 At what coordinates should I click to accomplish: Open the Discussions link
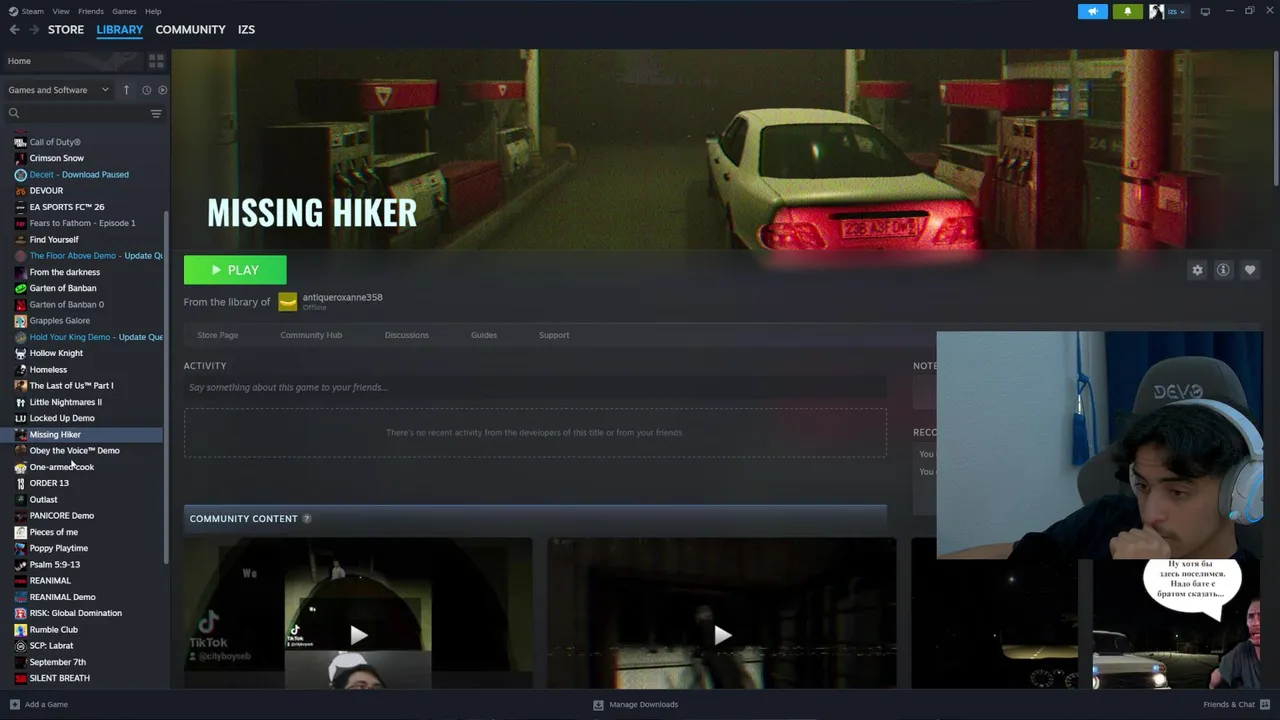point(407,335)
